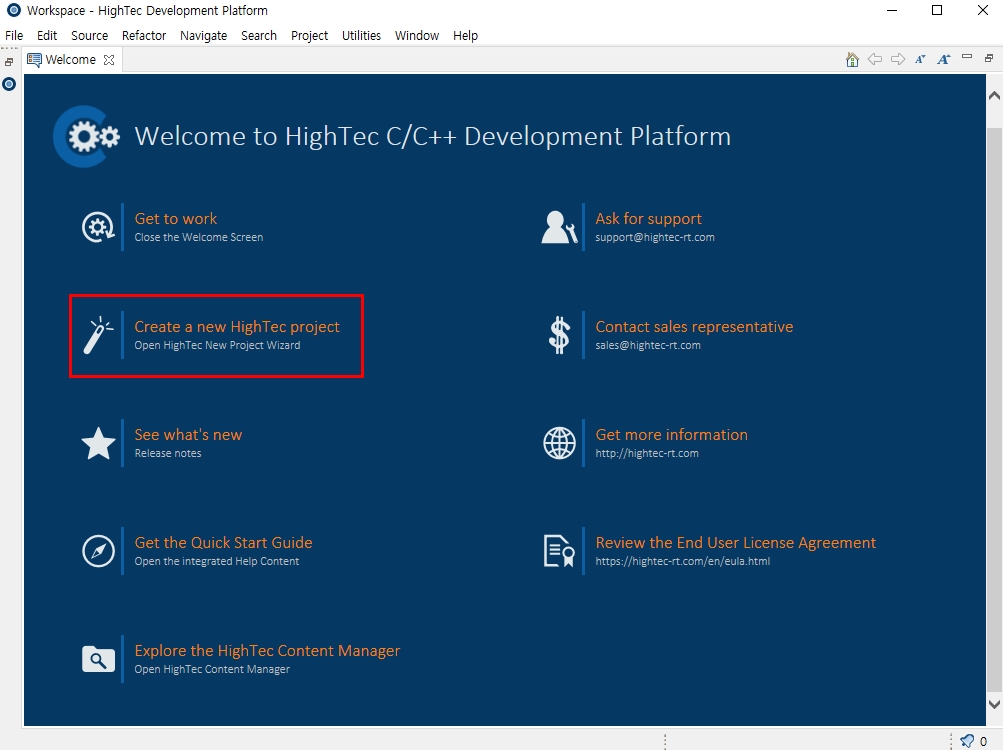Click support@hightec-rt.com text
This screenshot has width=1003, height=750.
pos(655,237)
